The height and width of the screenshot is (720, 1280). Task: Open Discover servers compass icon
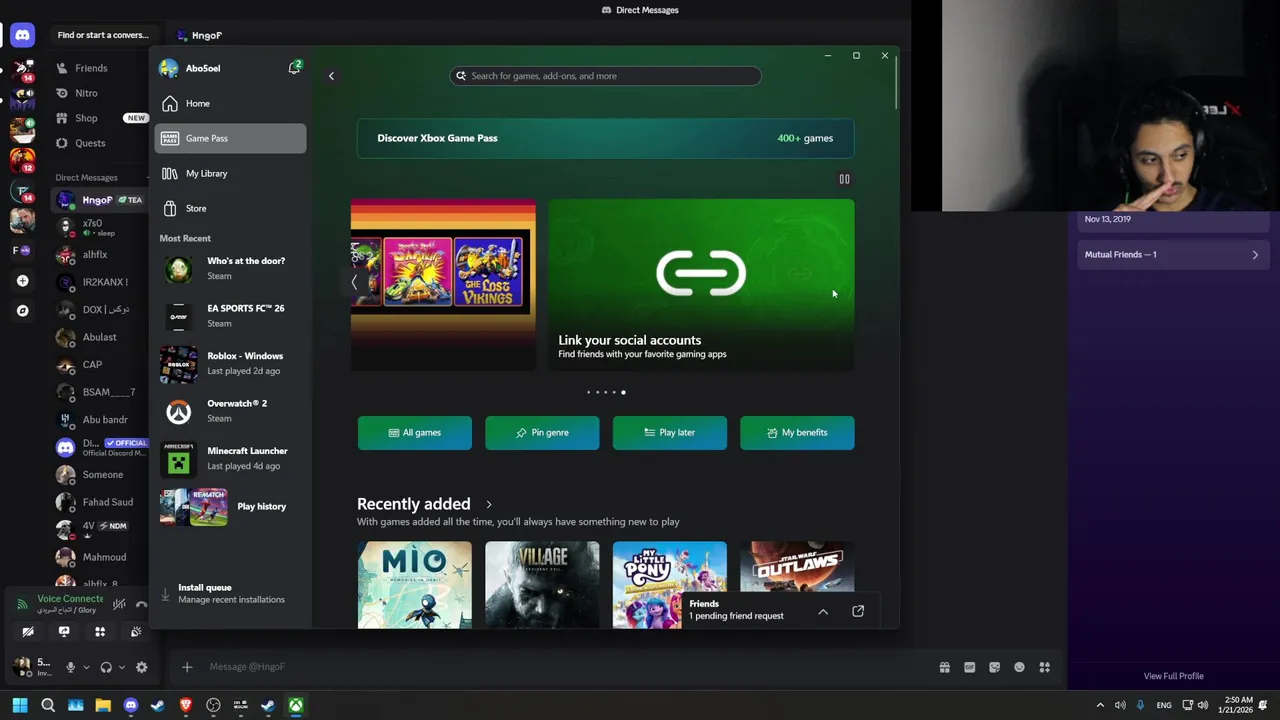coord(22,310)
